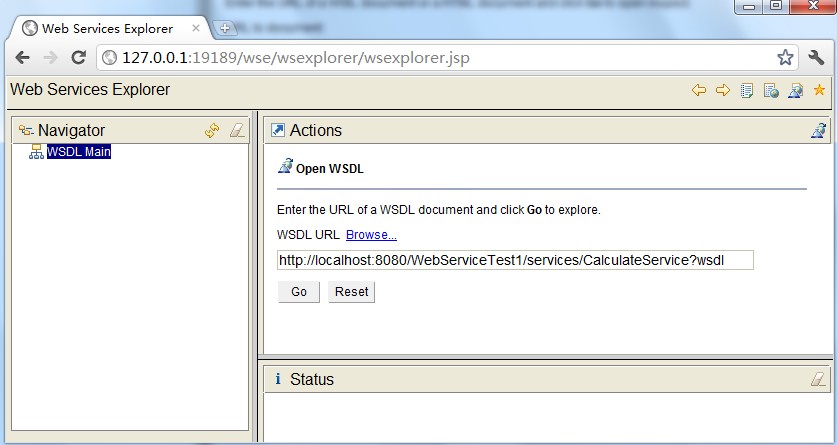Clear the Status pane with the eraser icon
The width and height of the screenshot is (837, 445).
818,379
